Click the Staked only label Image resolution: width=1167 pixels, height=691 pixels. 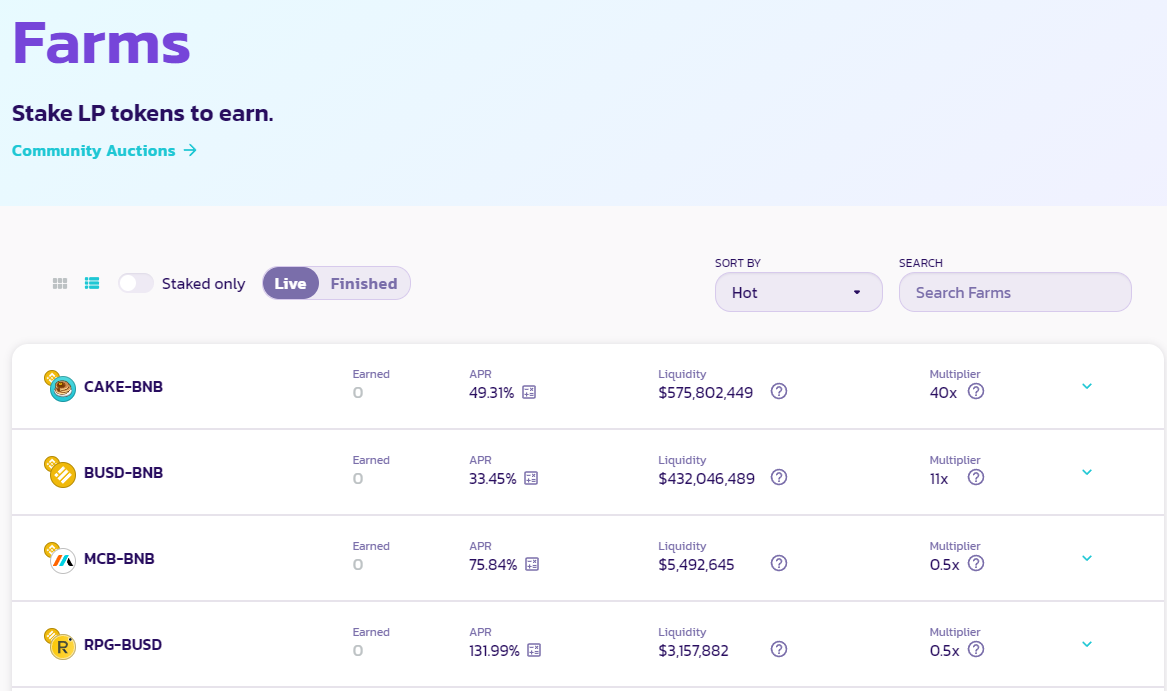[x=203, y=284]
